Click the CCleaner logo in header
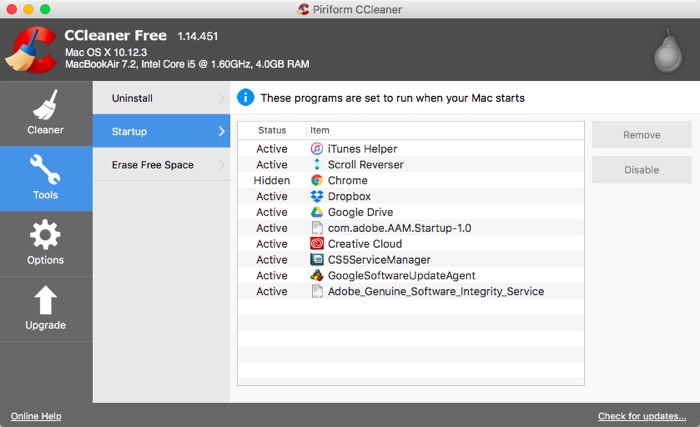Screen dimensions: 700x427 point(31,50)
